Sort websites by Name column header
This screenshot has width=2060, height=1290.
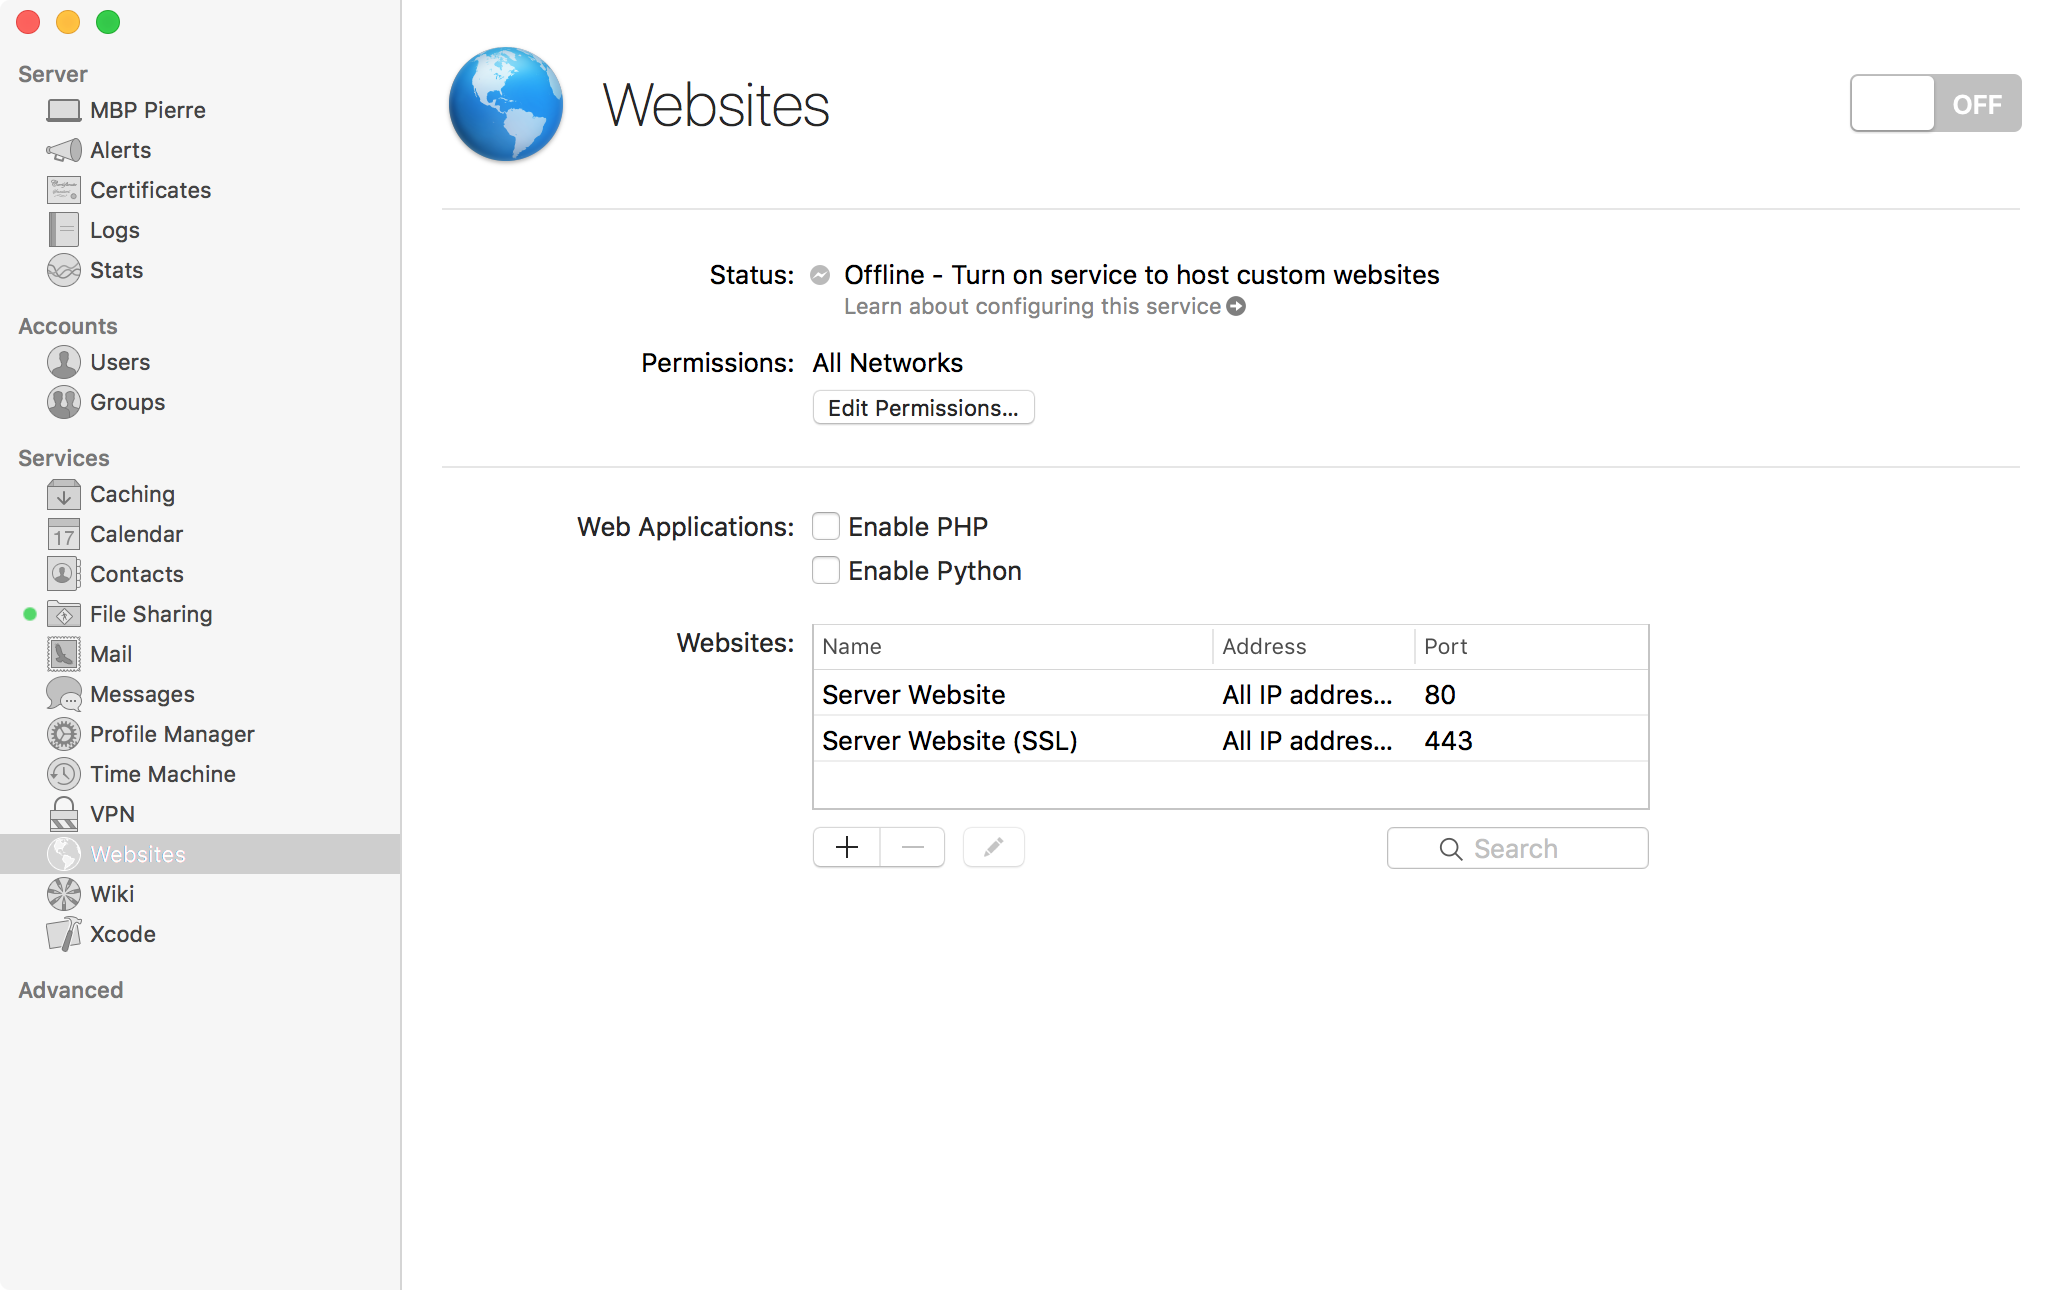pos(1012,647)
